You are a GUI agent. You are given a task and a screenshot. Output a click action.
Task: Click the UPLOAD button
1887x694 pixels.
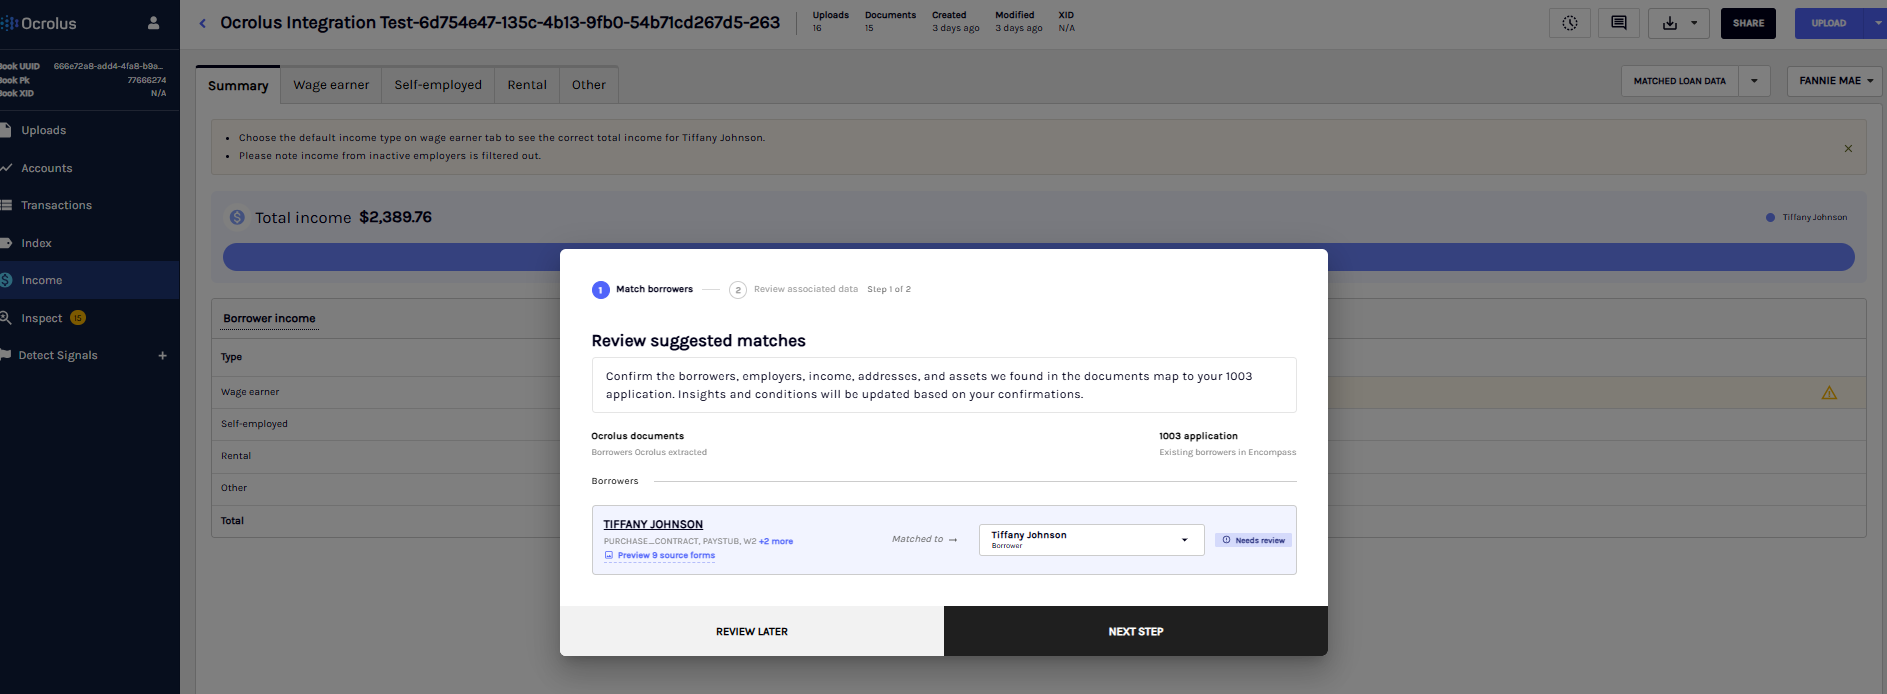click(x=1829, y=23)
